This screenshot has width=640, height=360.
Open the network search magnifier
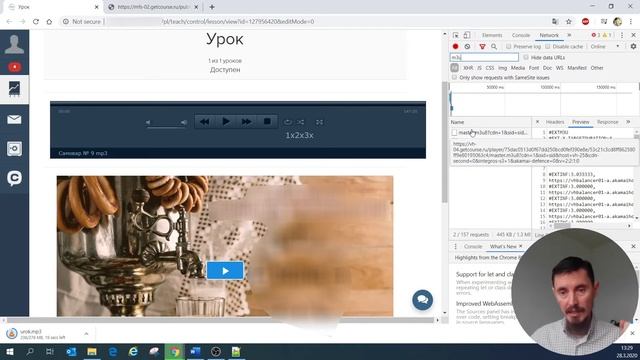click(x=494, y=47)
